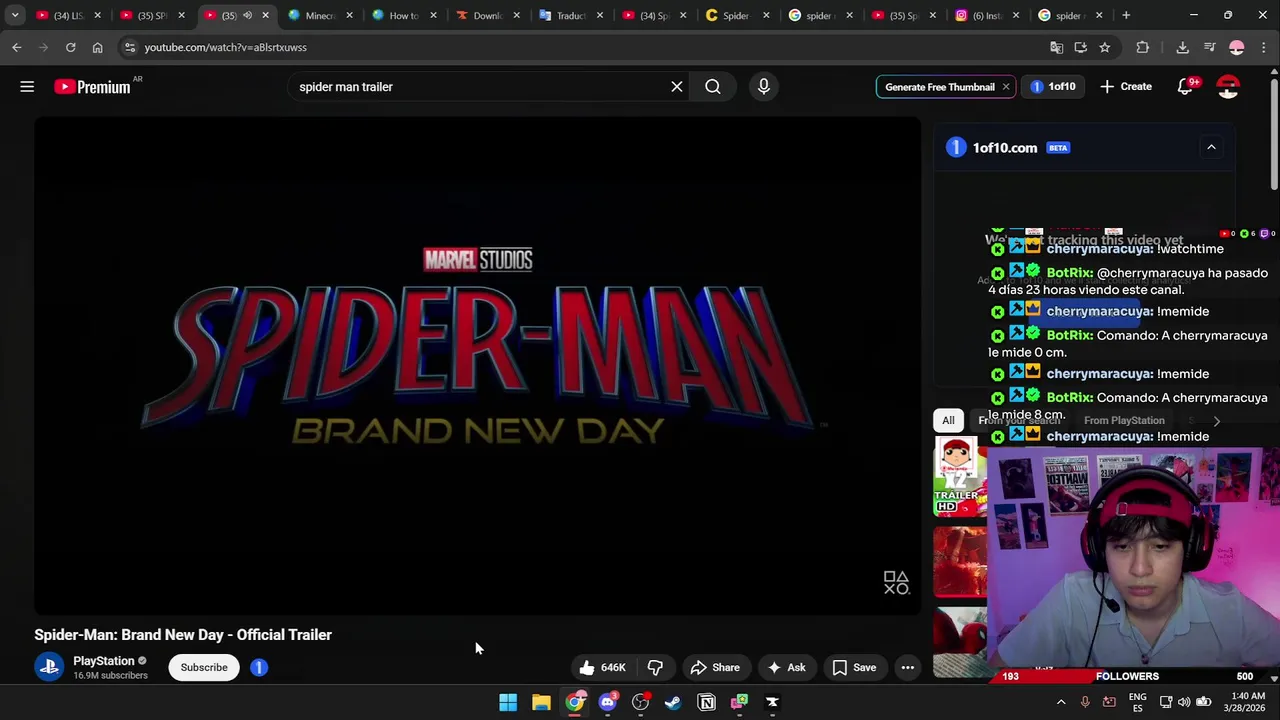
Task: Share the video
Action: 715,667
